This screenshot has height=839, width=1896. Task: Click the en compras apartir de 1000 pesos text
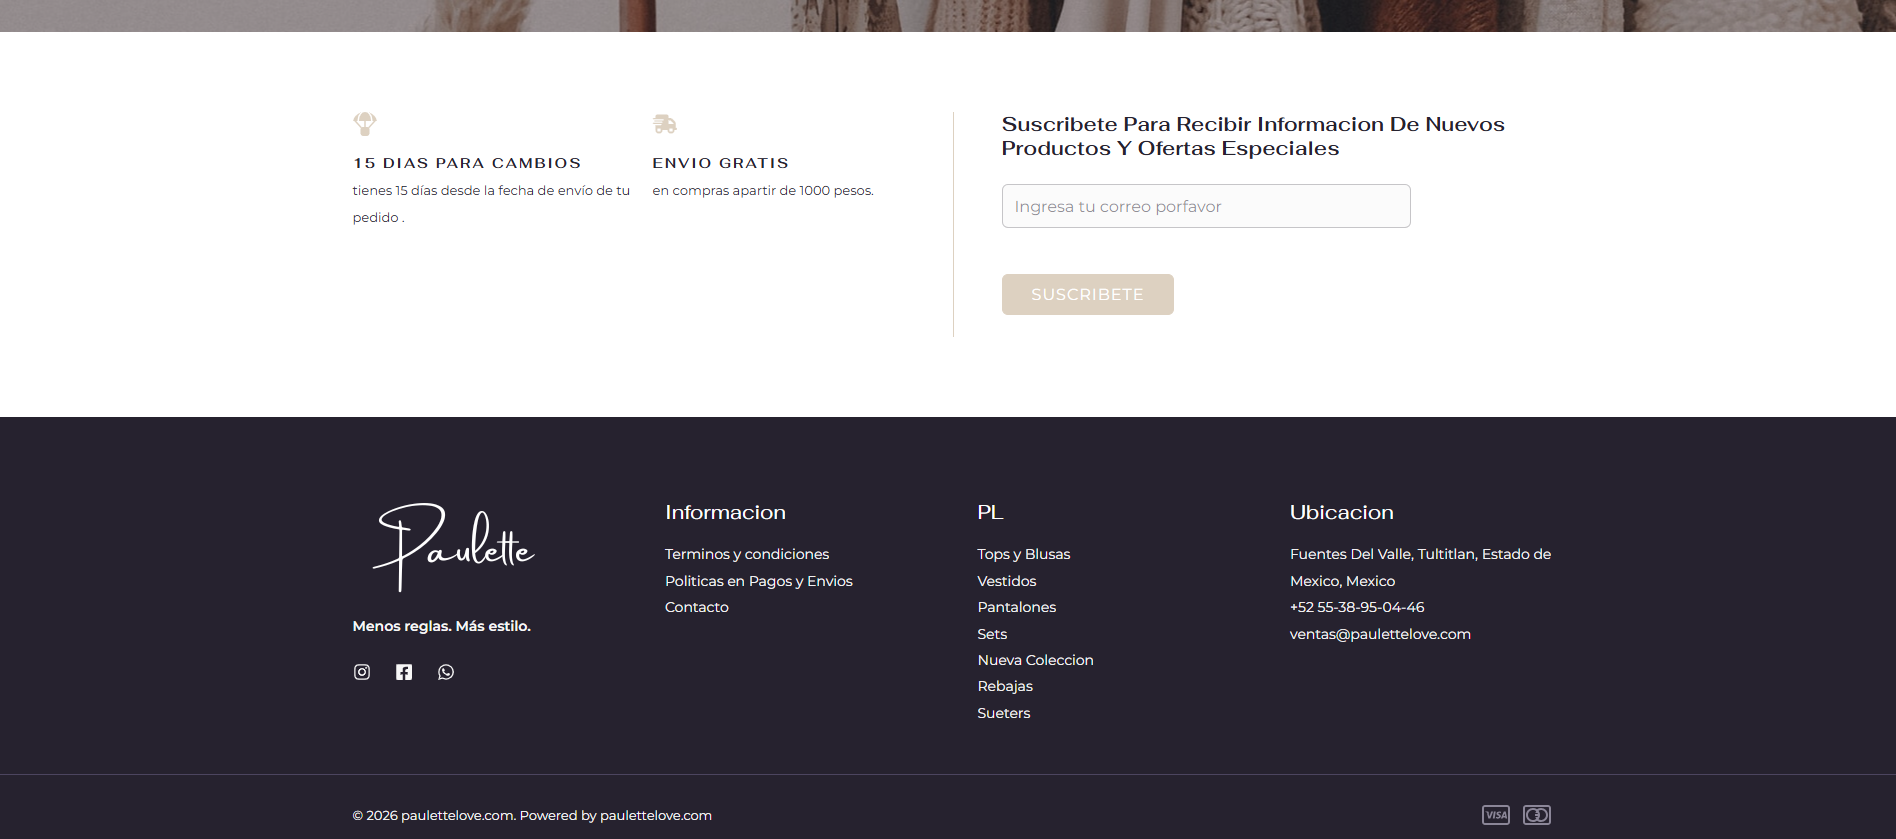point(763,190)
